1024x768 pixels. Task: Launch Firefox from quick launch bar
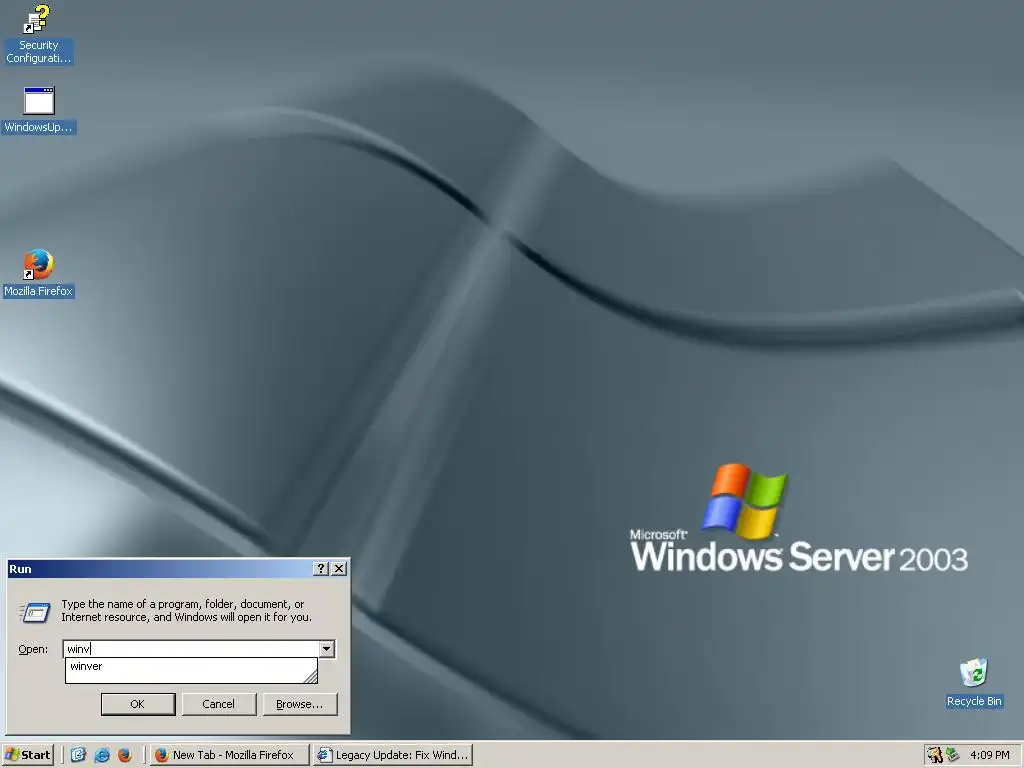click(125, 755)
